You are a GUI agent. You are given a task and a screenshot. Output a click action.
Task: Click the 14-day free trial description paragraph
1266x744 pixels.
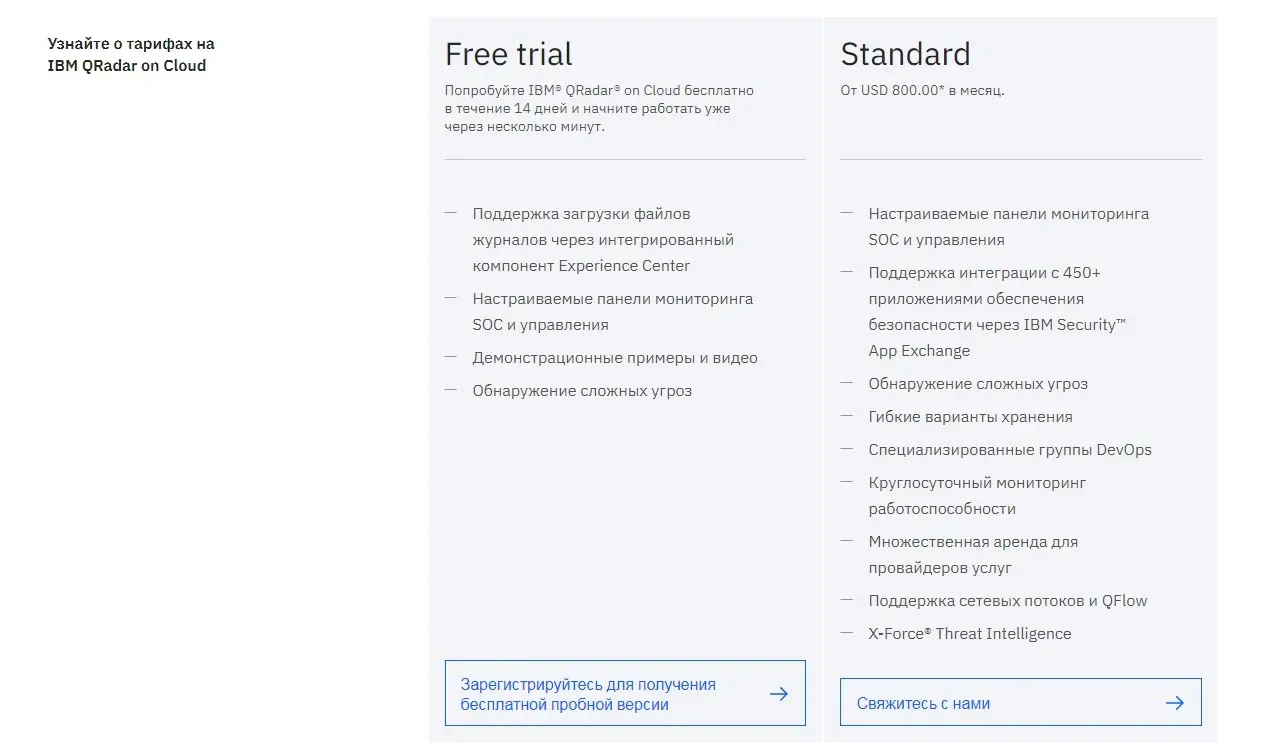[x=599, y=108]
